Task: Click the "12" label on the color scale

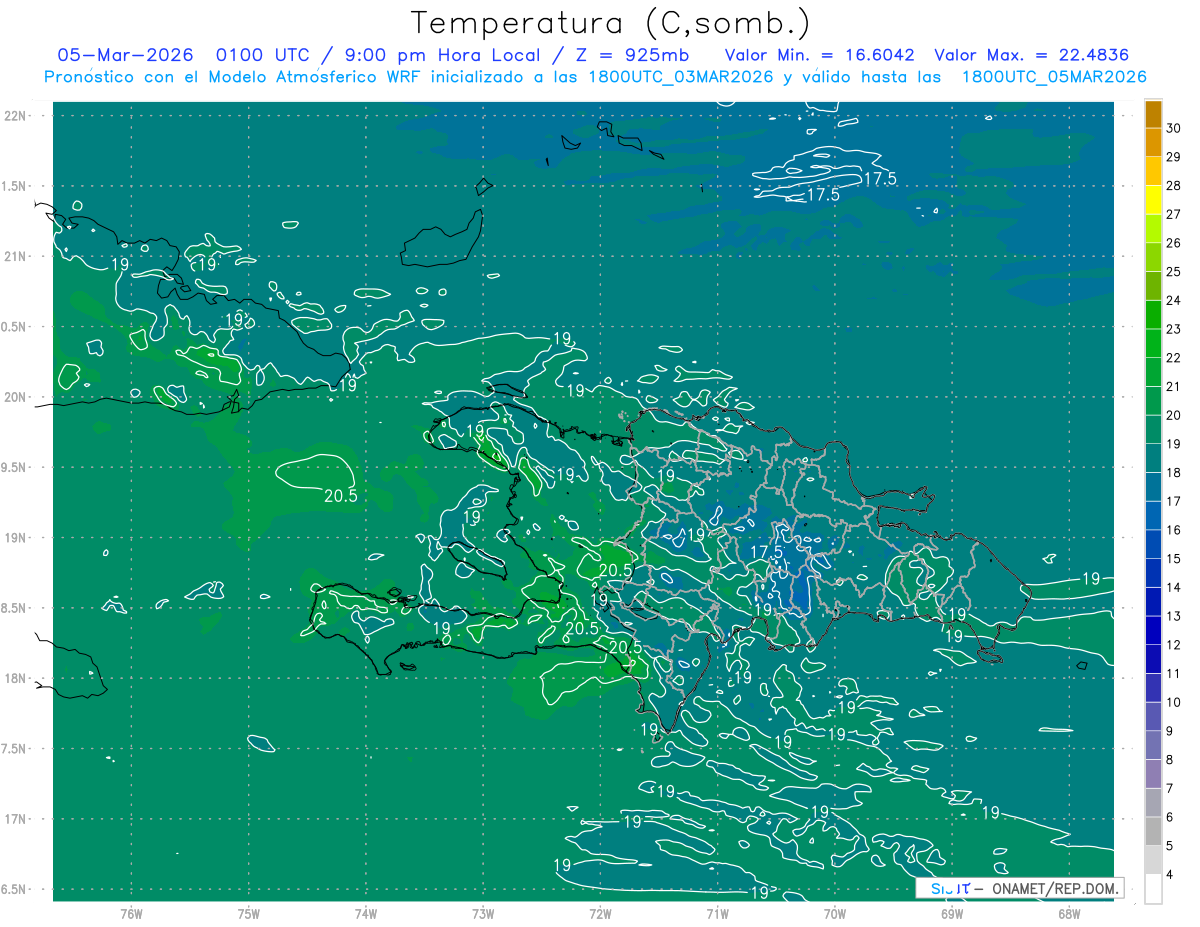Action: pos(1174,645)
